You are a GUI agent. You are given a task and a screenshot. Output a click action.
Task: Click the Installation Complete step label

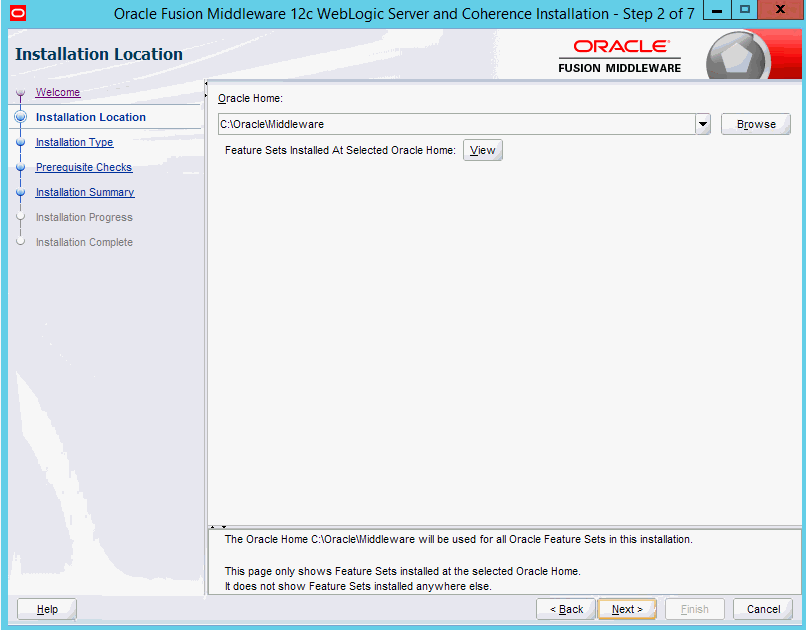click(x=84, y=242)
